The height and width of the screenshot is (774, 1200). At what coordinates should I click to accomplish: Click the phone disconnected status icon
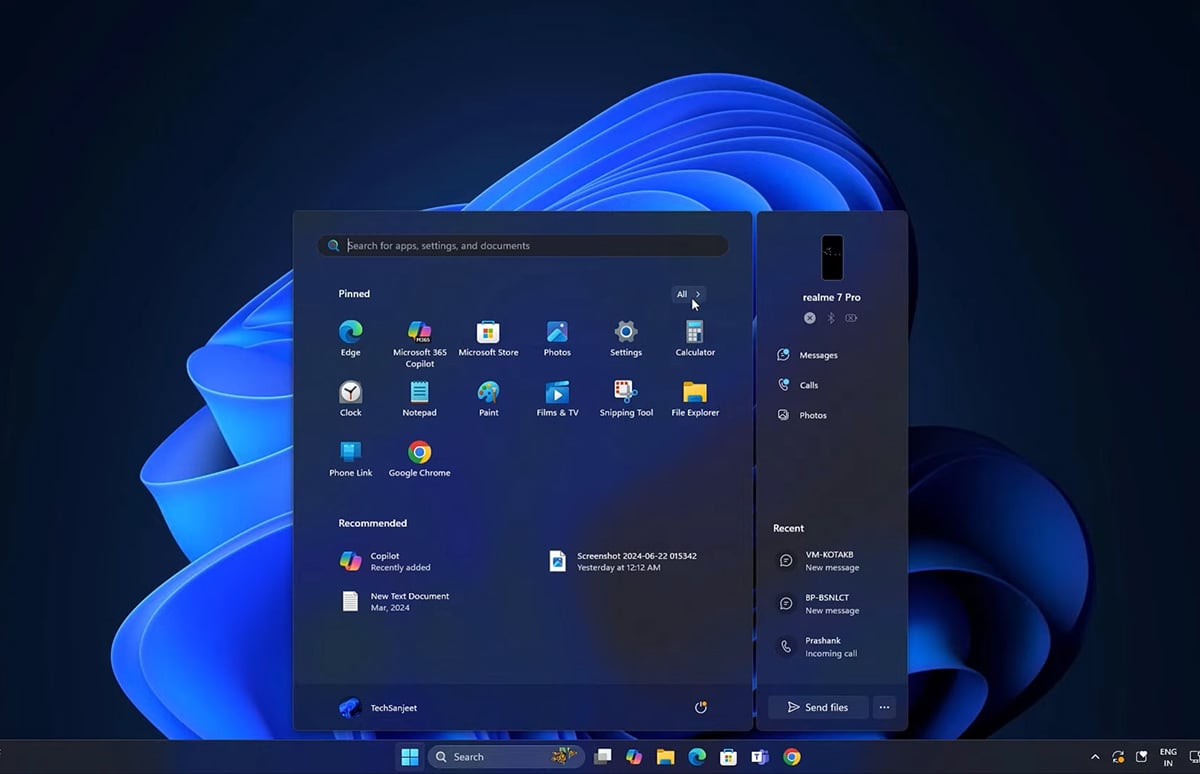pyautogui.click(x=810, y=318)
